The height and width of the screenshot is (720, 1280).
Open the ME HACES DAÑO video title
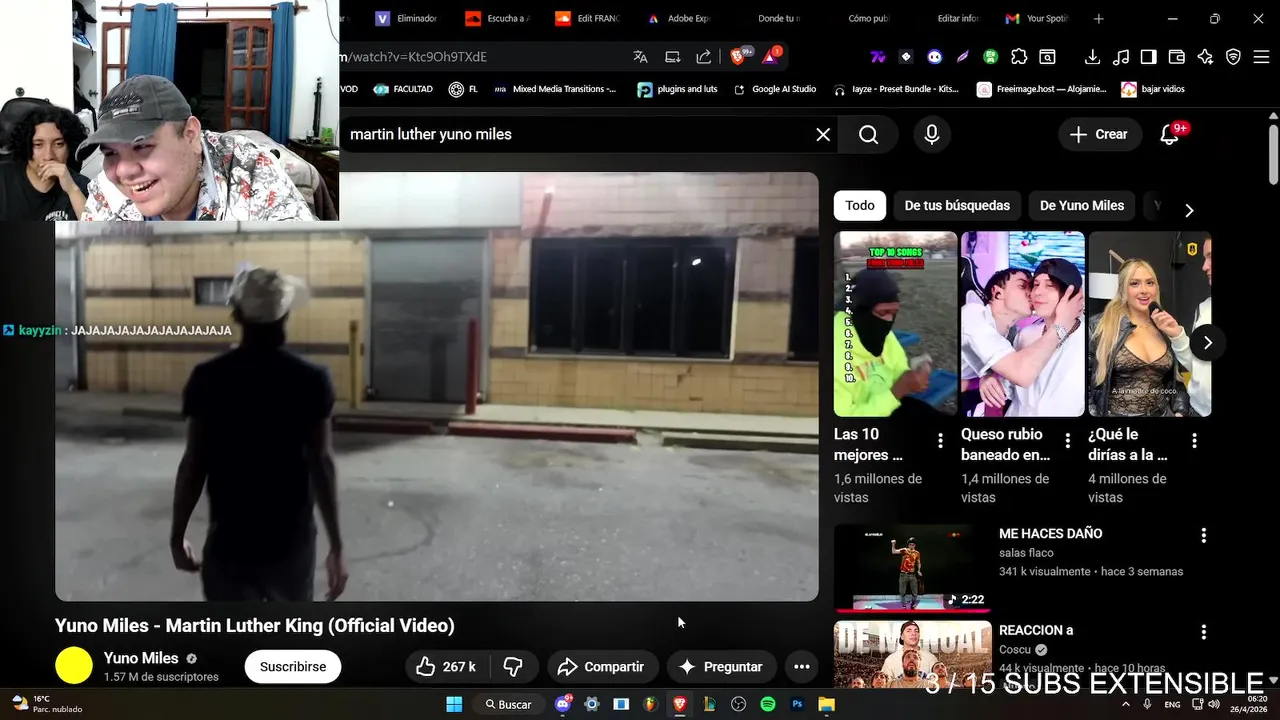coord(1050,533)
